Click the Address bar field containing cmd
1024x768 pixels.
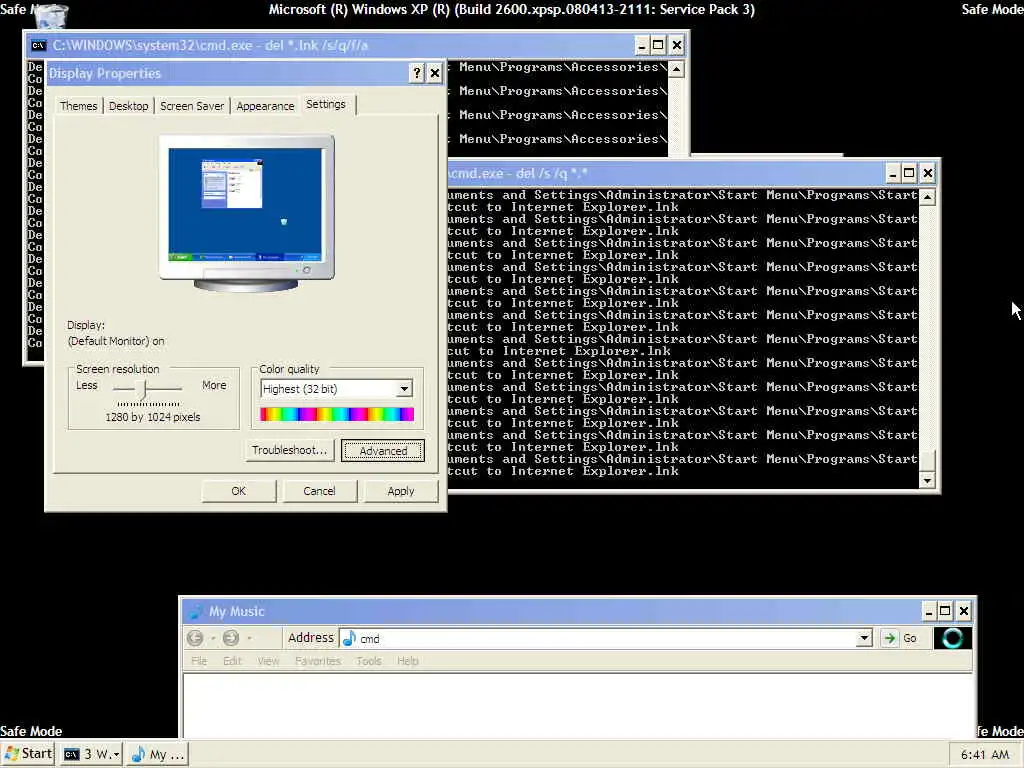pyautogui.click(x=607, y=639)
